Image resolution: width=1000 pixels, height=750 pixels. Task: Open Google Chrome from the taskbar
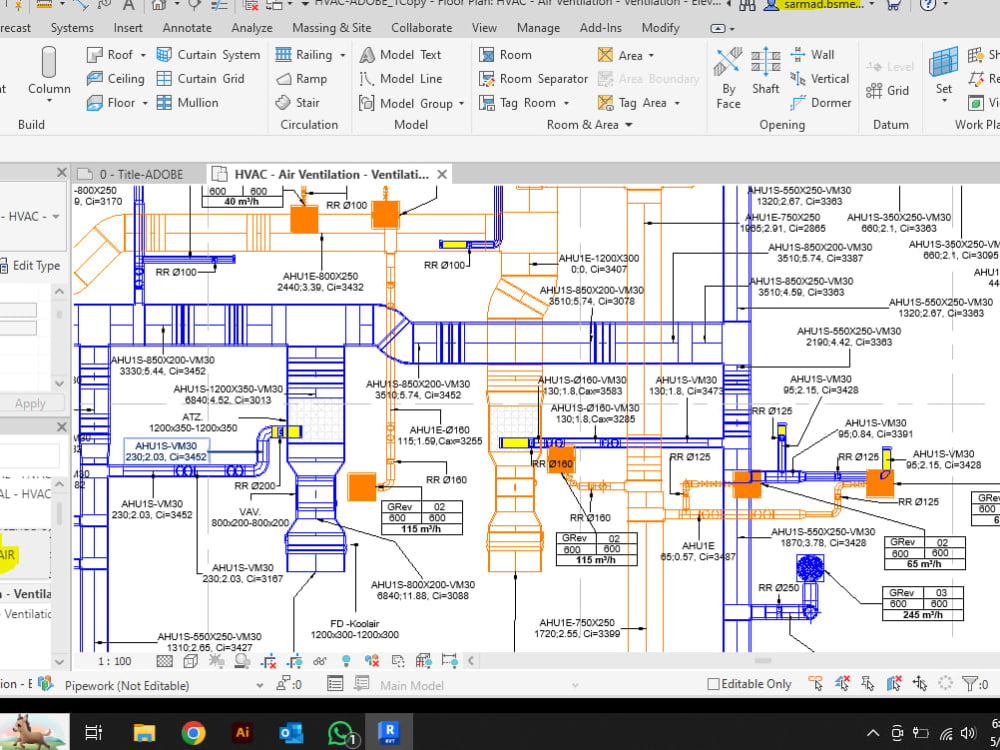[x=193, y=732]
